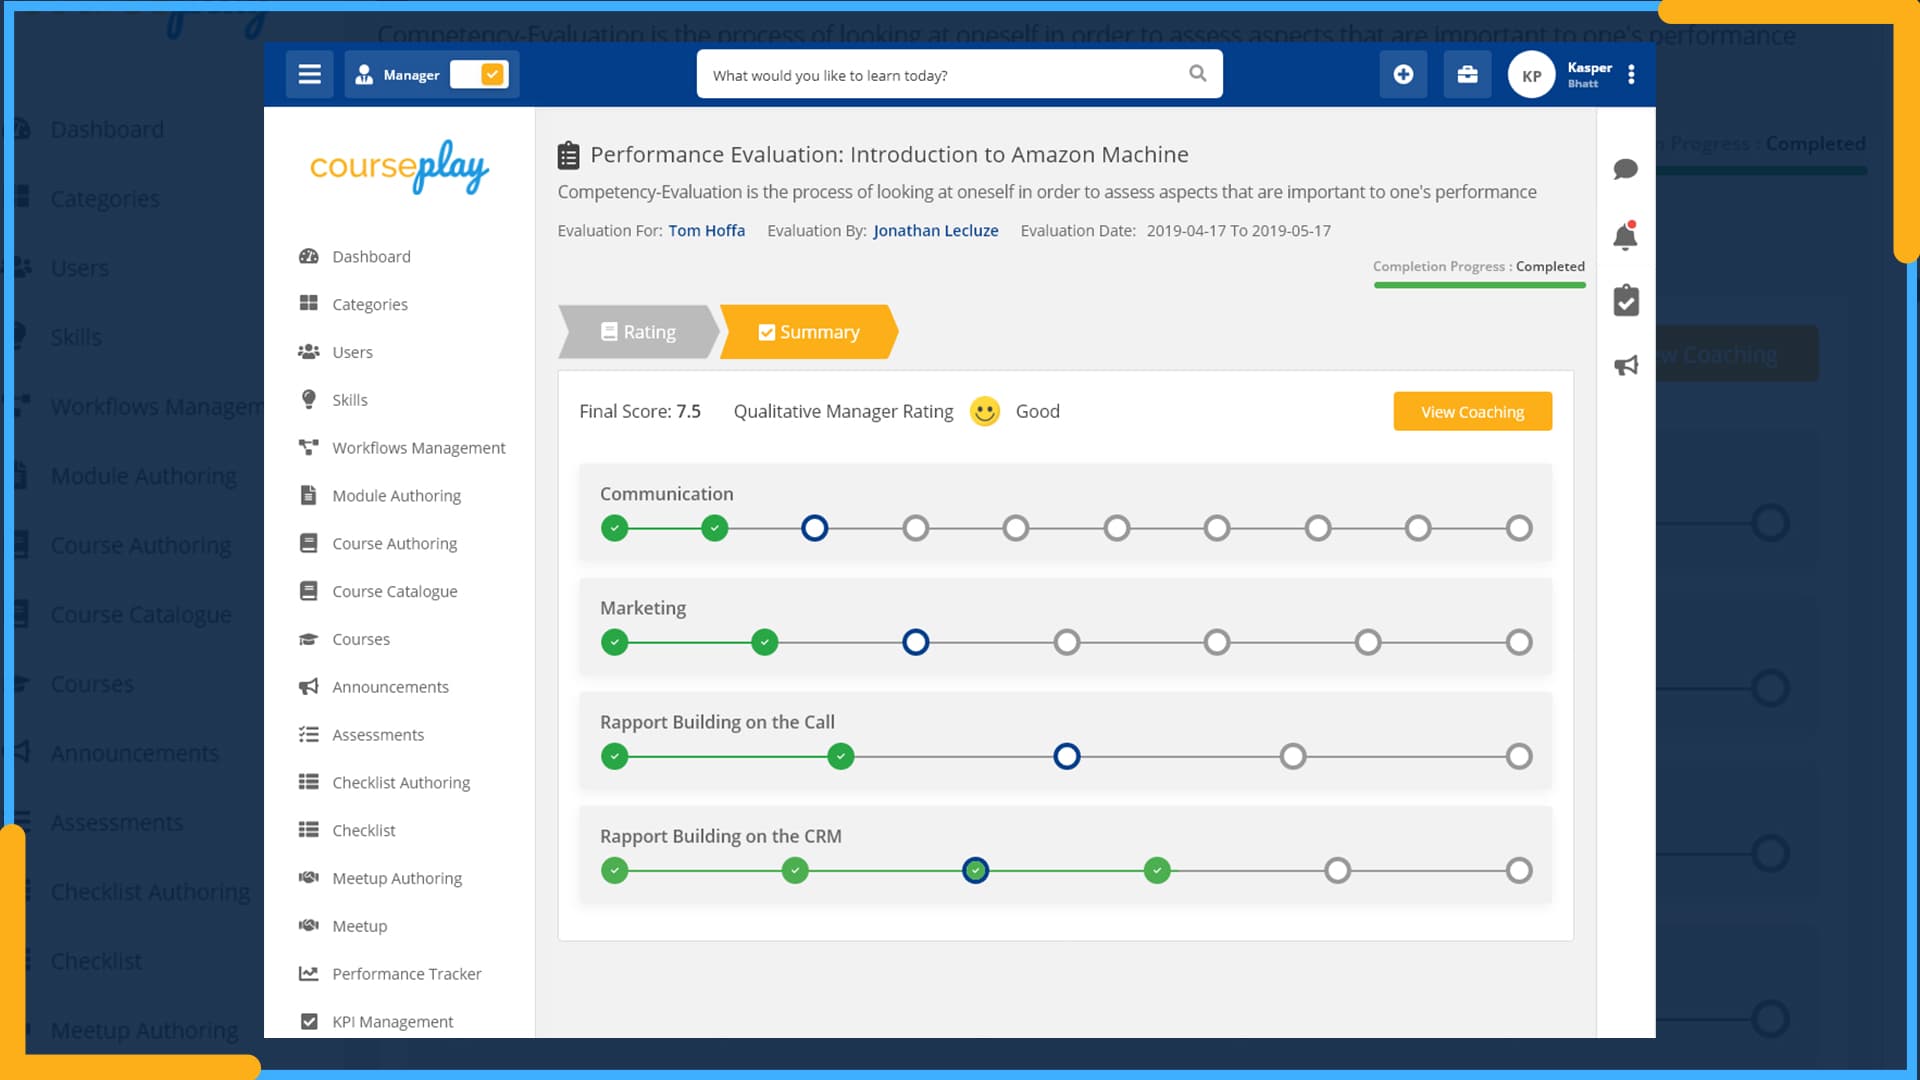Open the KP profile avatar menu
The width and height of the screenshot is (1920, 1080).
[x=1530, y=74]
